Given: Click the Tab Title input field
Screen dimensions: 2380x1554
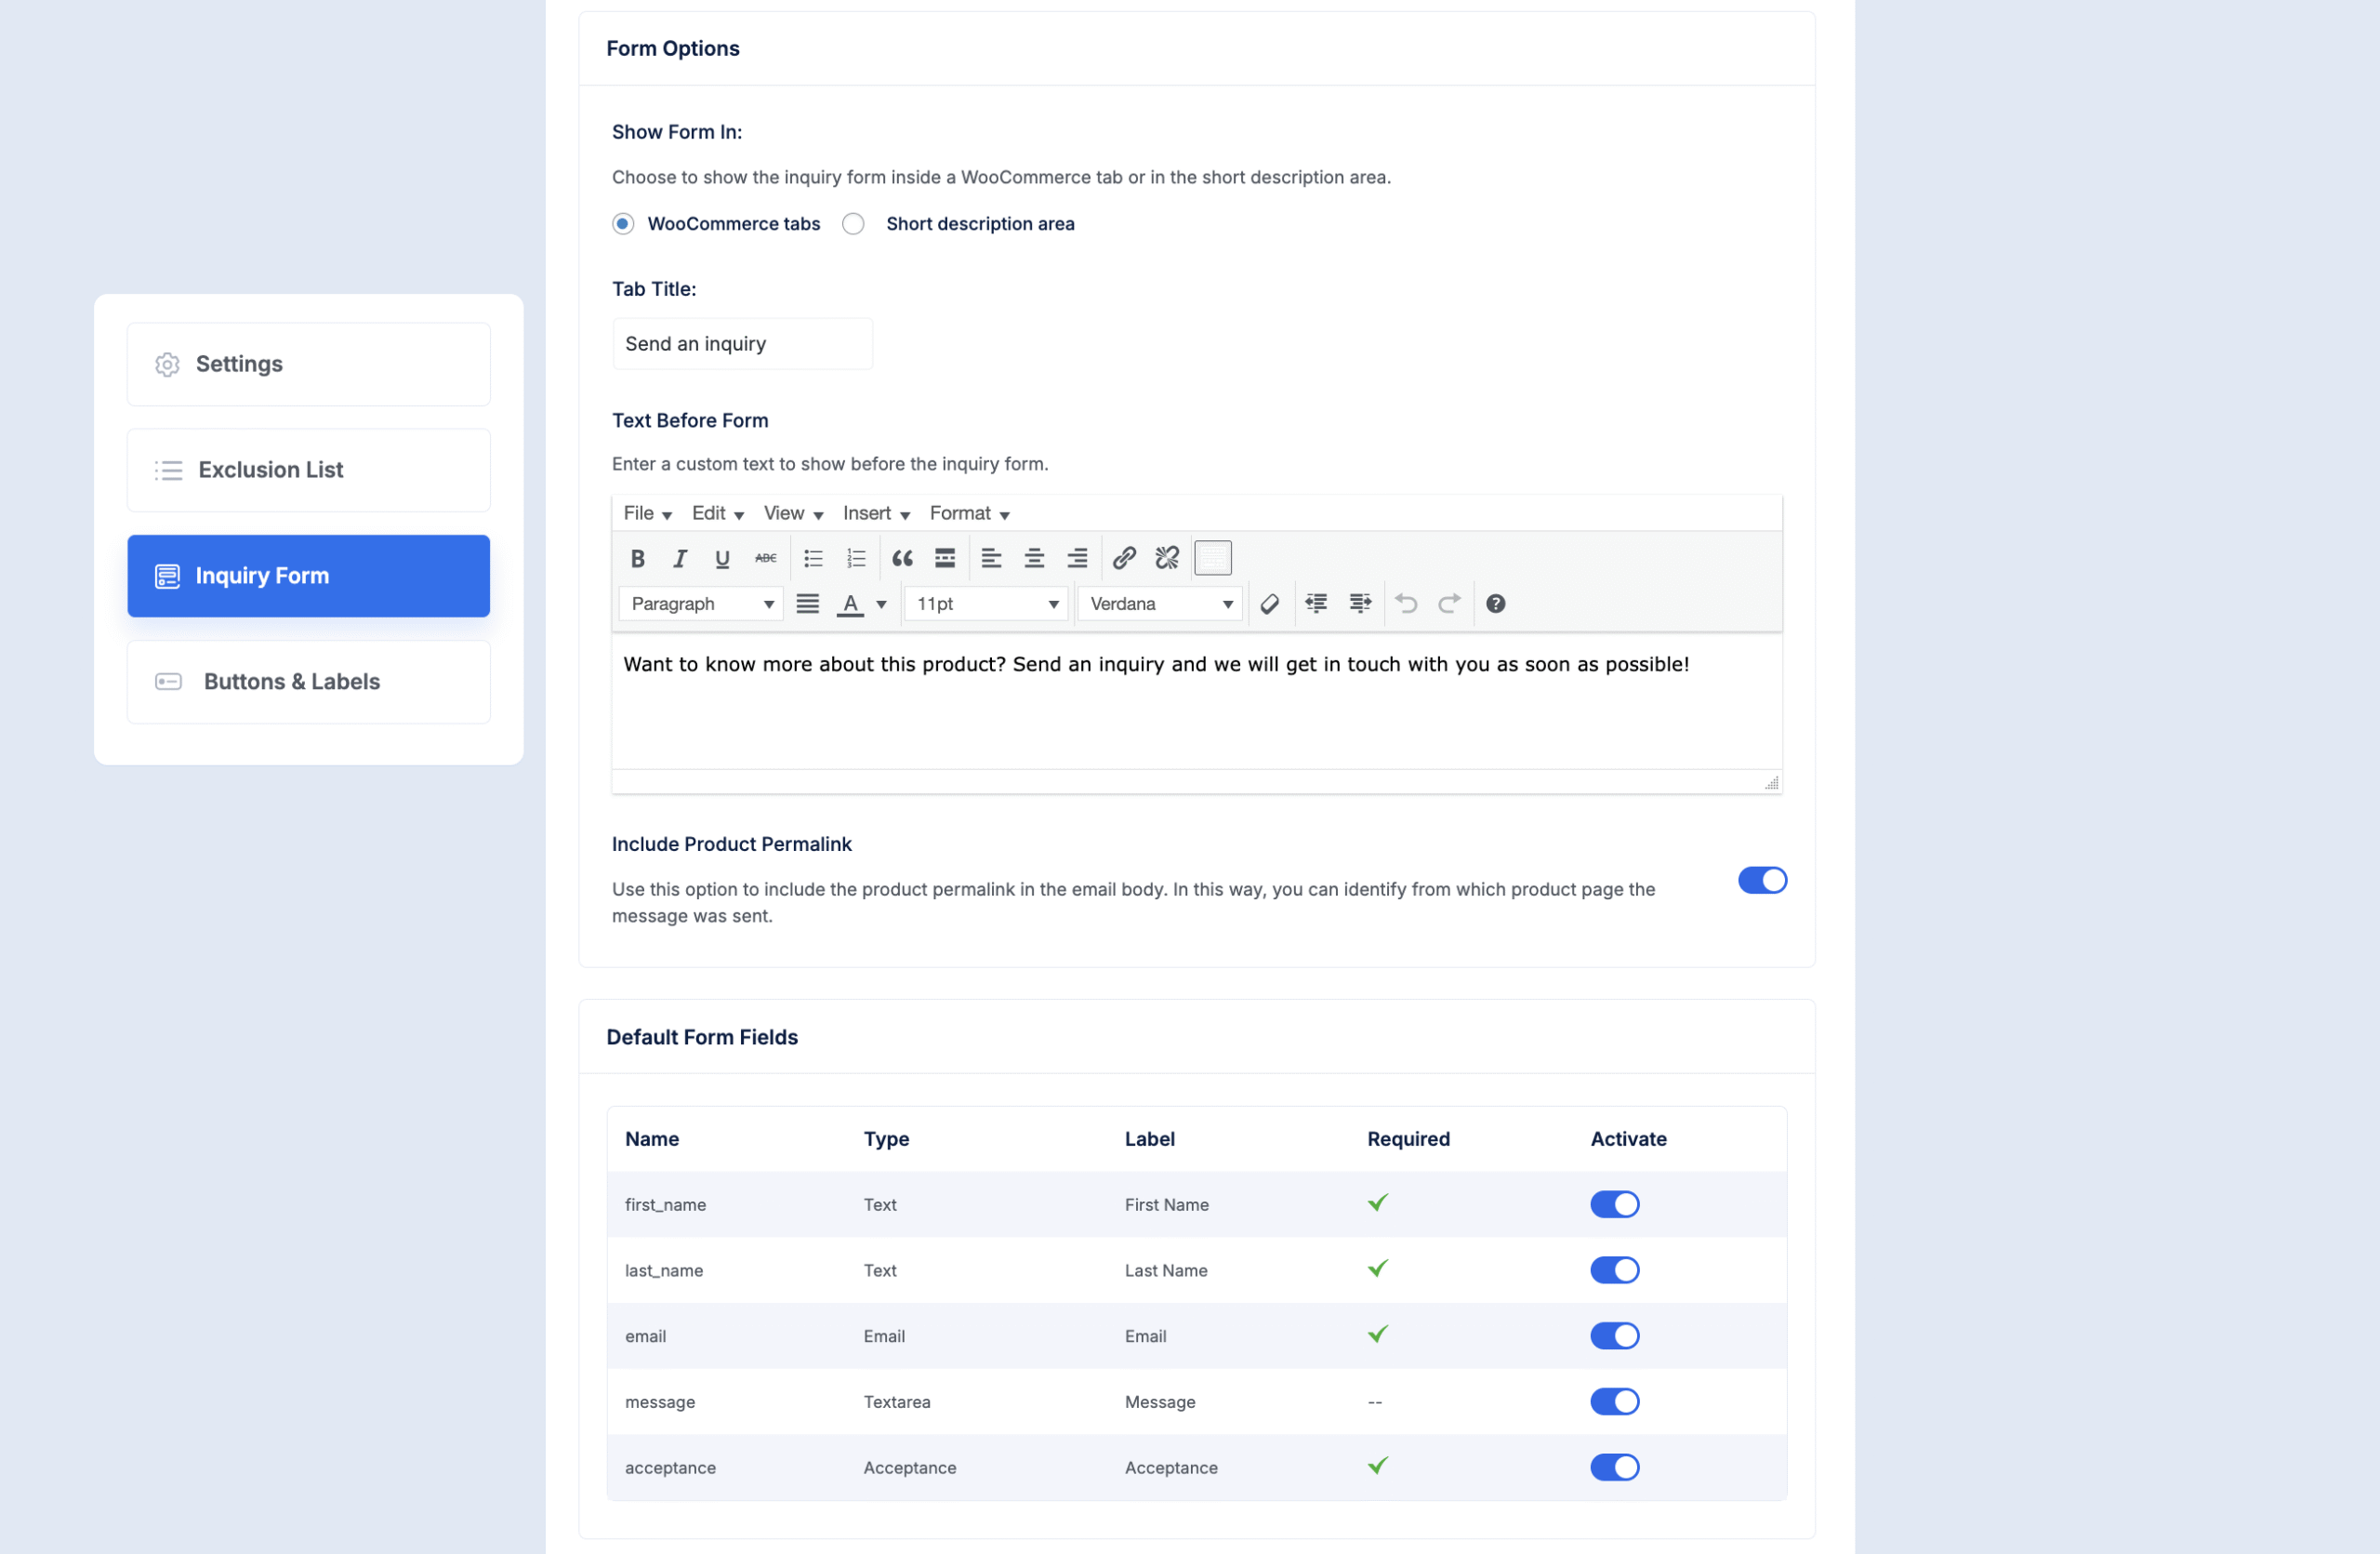Looking at the screenshot, I should 742,344.
